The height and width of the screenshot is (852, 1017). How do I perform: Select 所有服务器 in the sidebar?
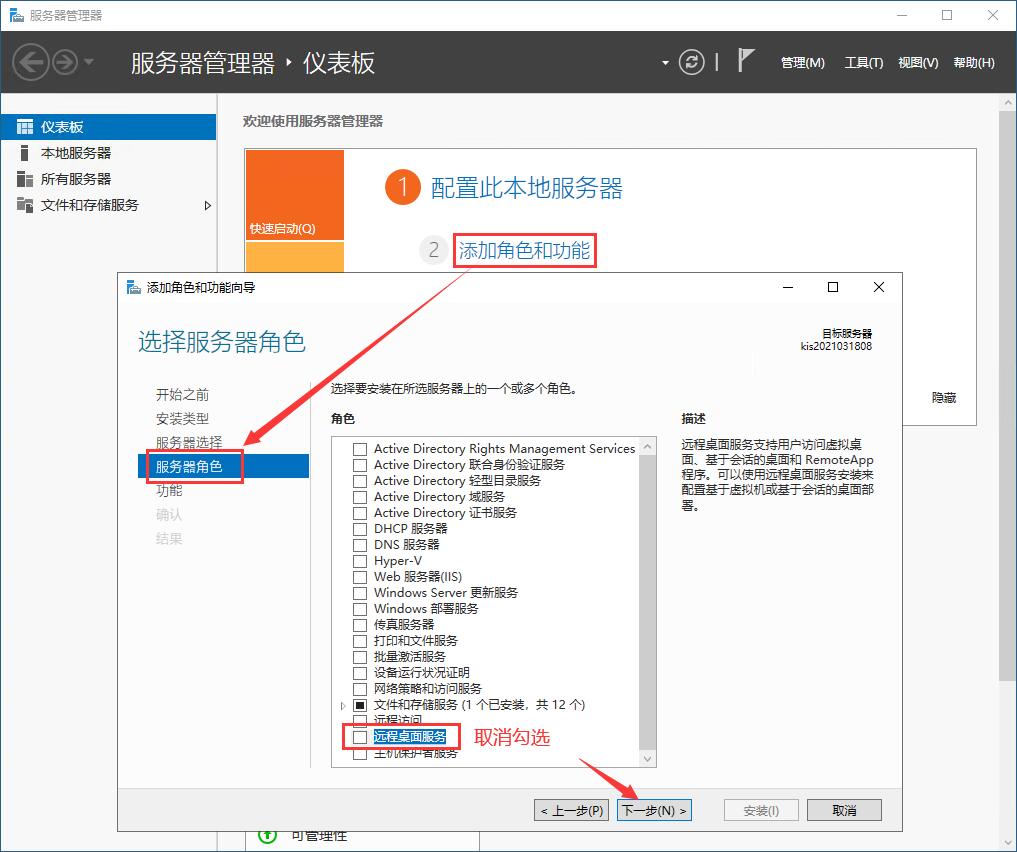[x=108, y=179]
